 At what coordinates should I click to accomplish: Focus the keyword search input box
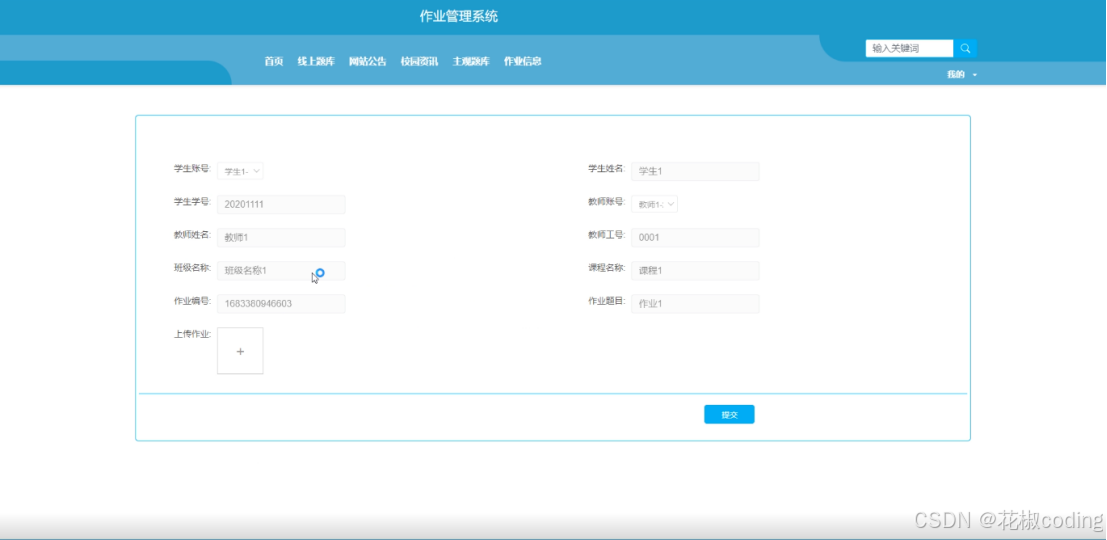click(x=909, y=49)
